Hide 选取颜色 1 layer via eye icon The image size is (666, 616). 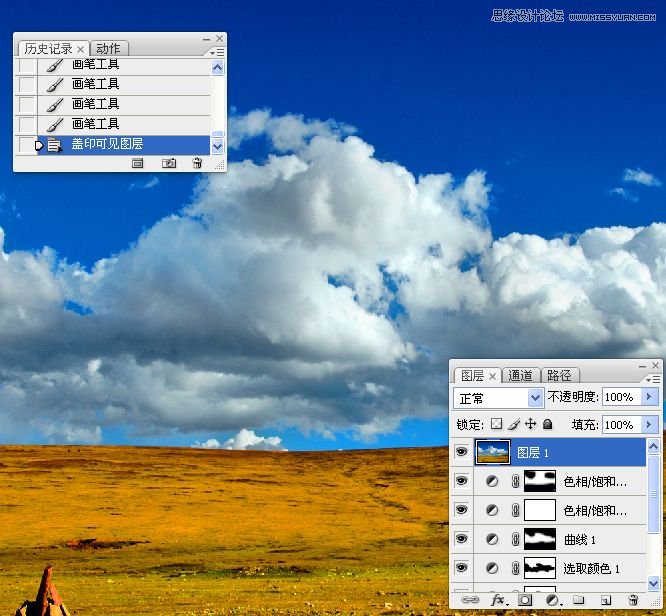[461, 568]
